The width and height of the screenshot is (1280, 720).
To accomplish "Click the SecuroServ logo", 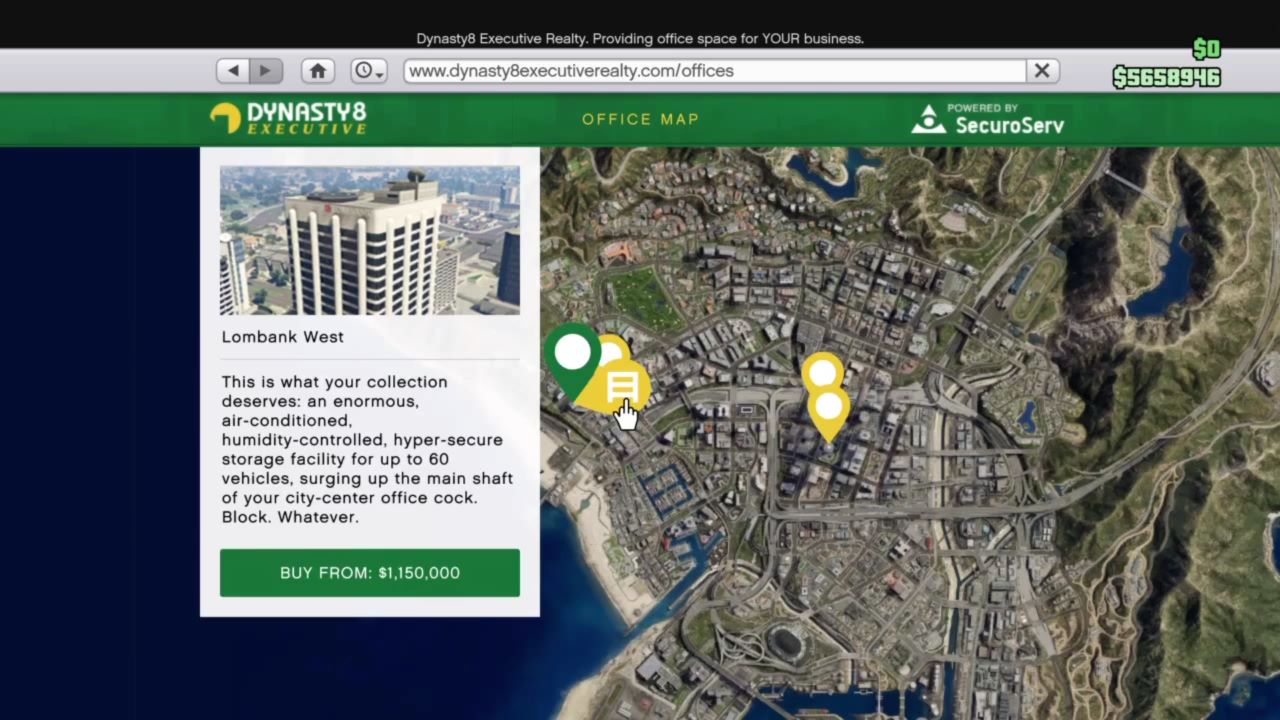I will tap(988, 119).
